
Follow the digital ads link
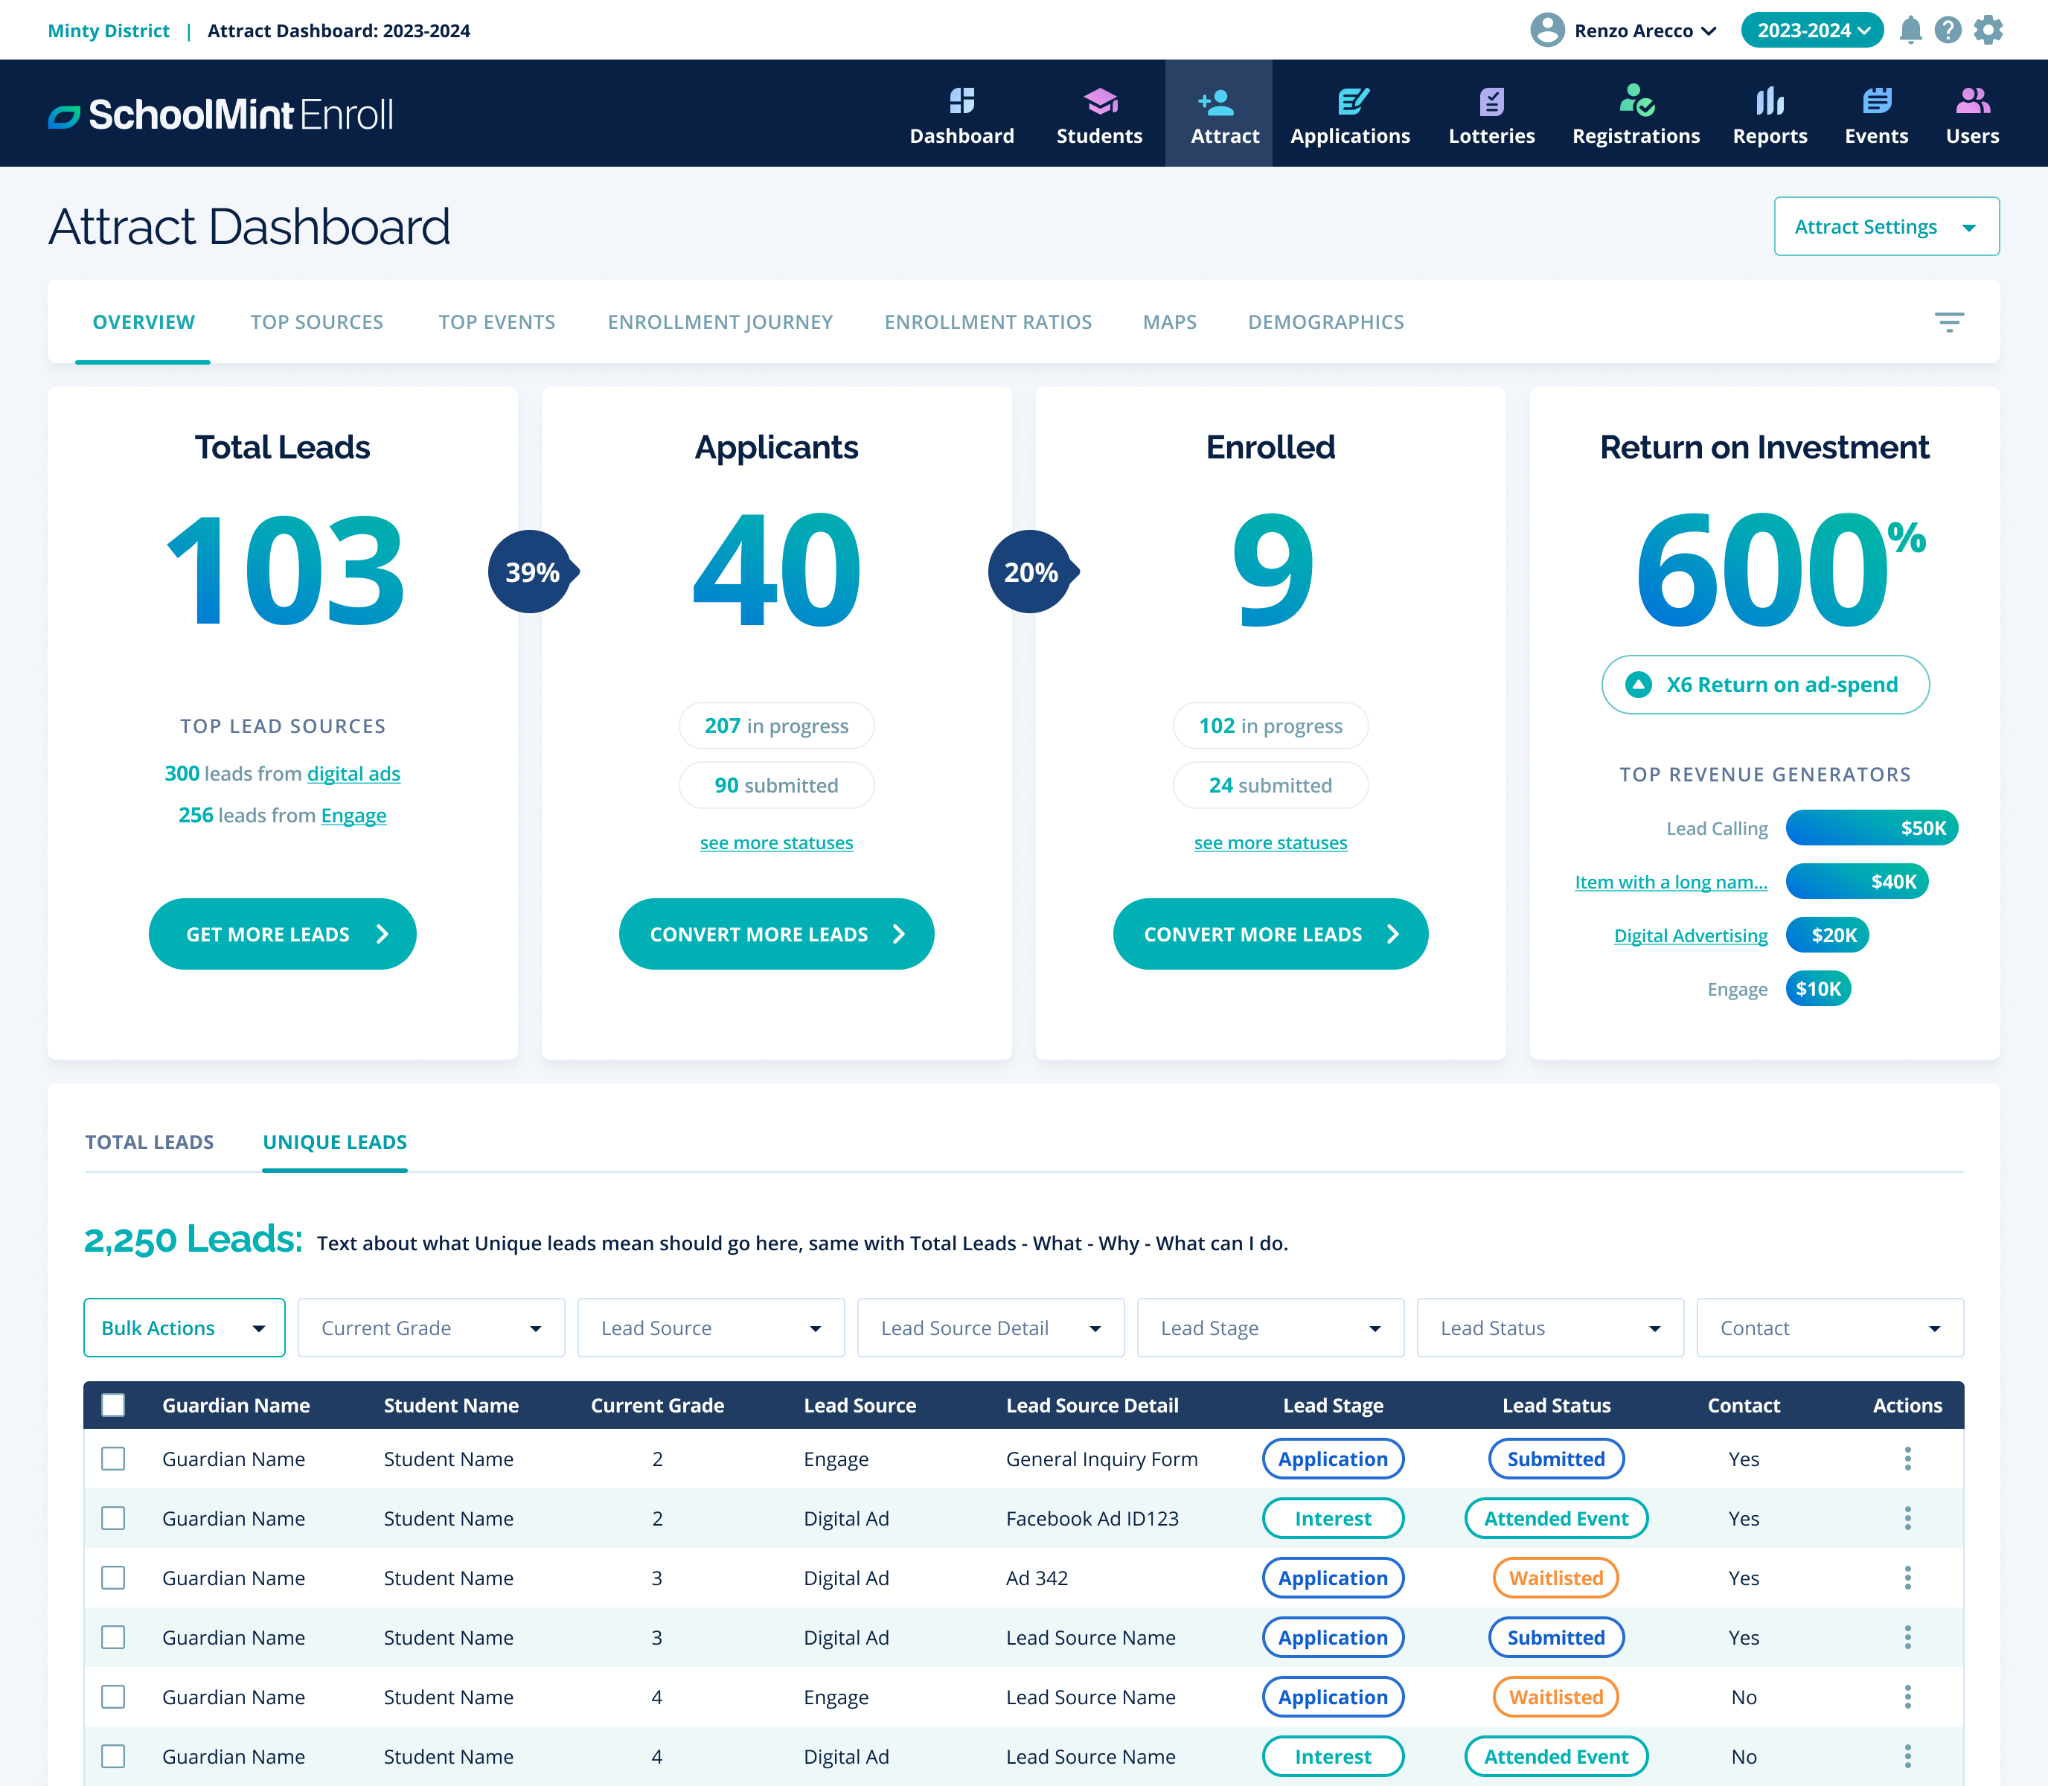point(354,773)
